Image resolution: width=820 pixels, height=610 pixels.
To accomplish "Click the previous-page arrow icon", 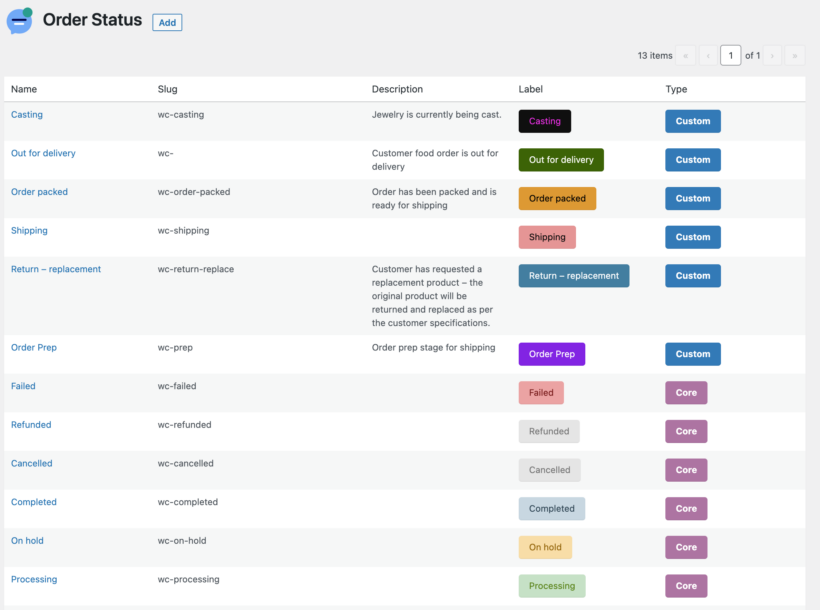I will [x=706, y=55].
